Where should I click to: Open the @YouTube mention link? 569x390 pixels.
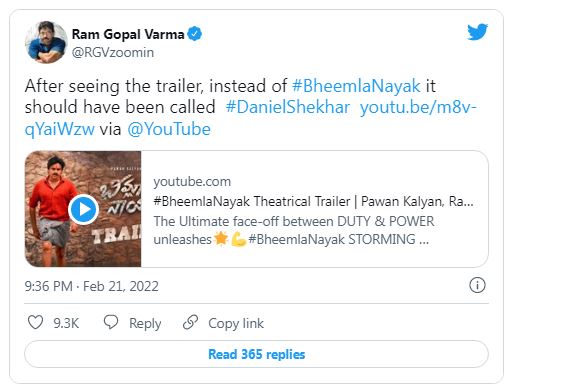pyautogui.click(x=169, y=130)
